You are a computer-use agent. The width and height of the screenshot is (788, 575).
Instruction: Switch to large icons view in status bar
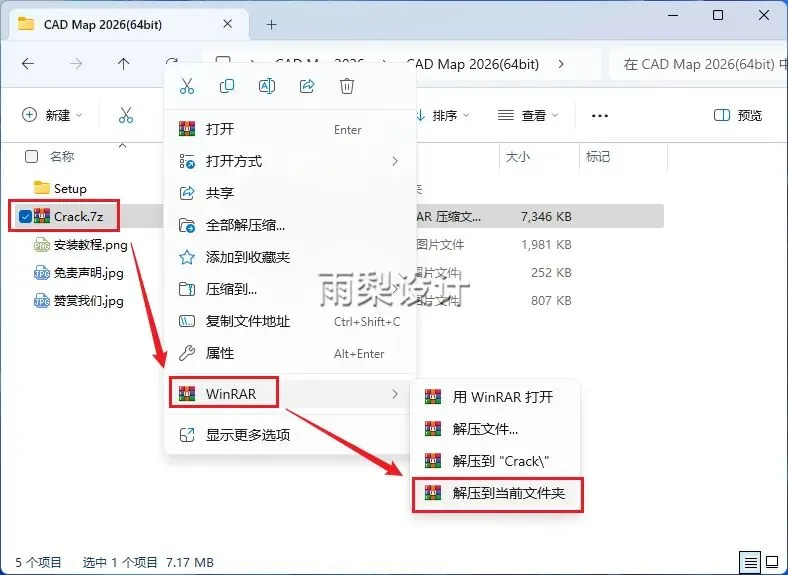click(772, 561)
